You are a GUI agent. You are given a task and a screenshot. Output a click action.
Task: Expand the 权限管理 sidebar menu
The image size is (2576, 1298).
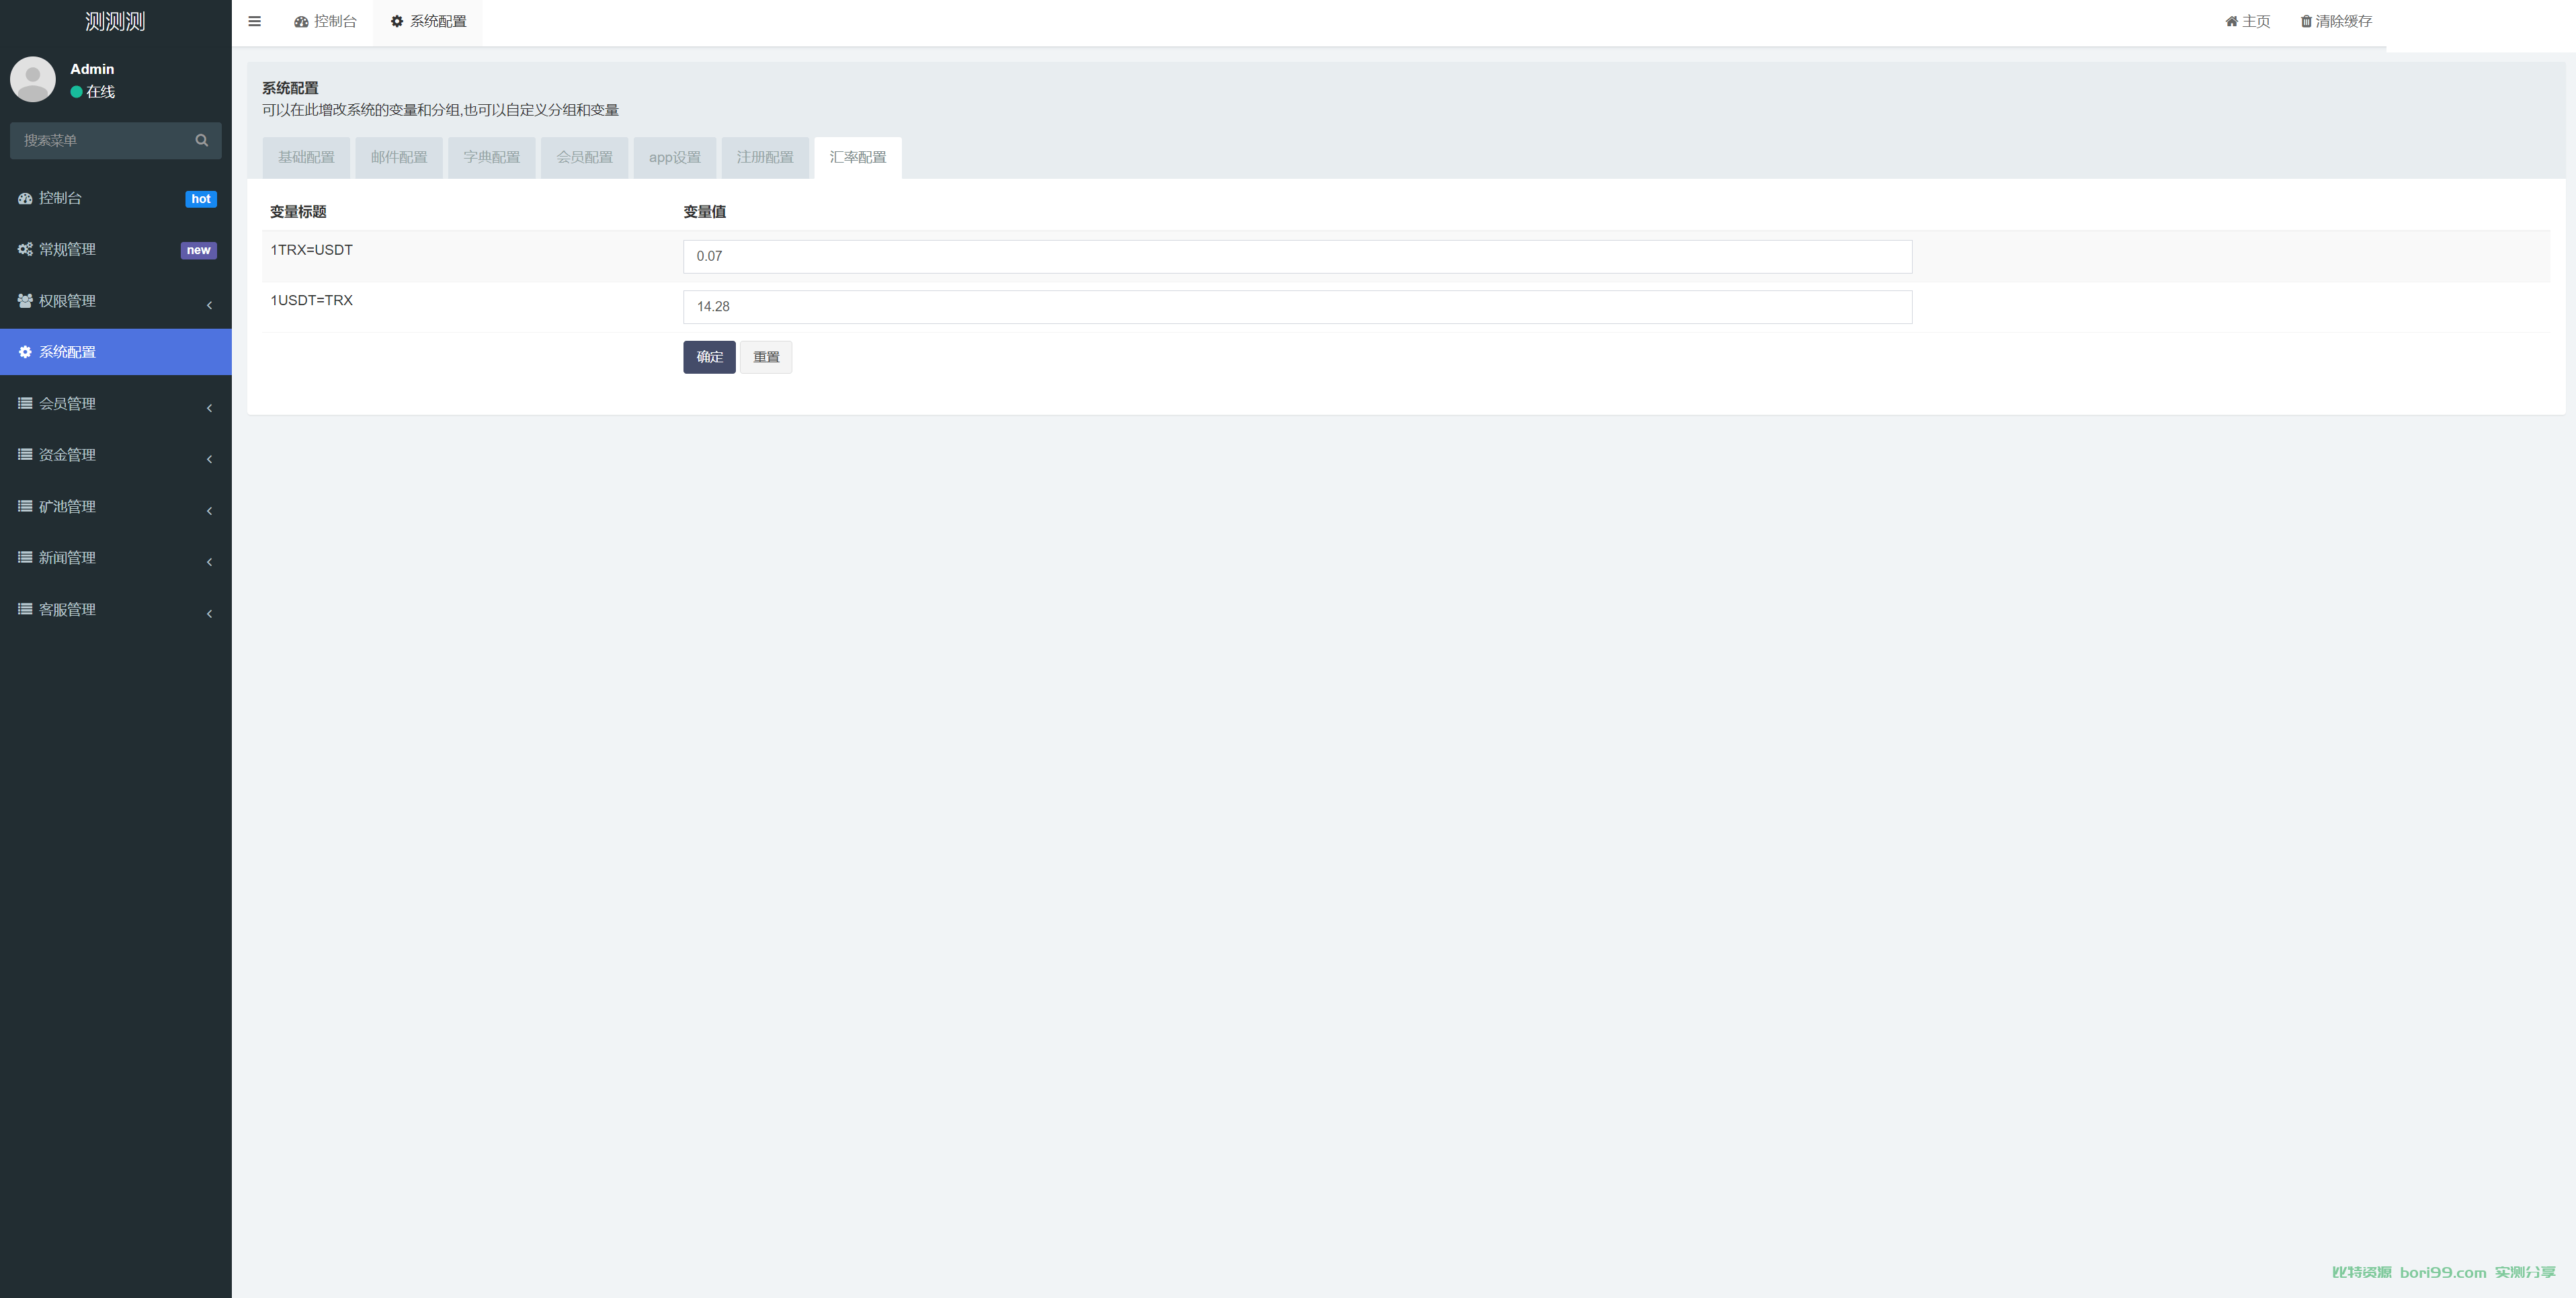pyautogui.click(x=67, y=301)
